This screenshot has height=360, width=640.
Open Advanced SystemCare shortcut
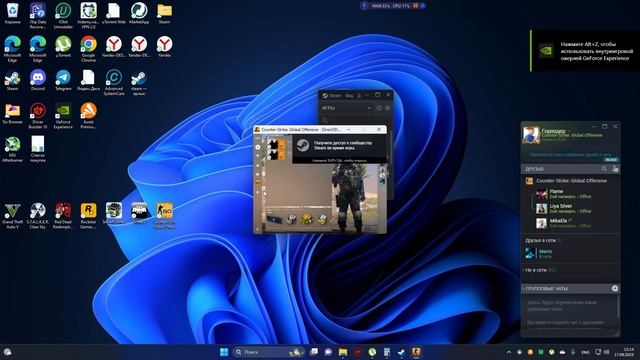tap(113, 82)
